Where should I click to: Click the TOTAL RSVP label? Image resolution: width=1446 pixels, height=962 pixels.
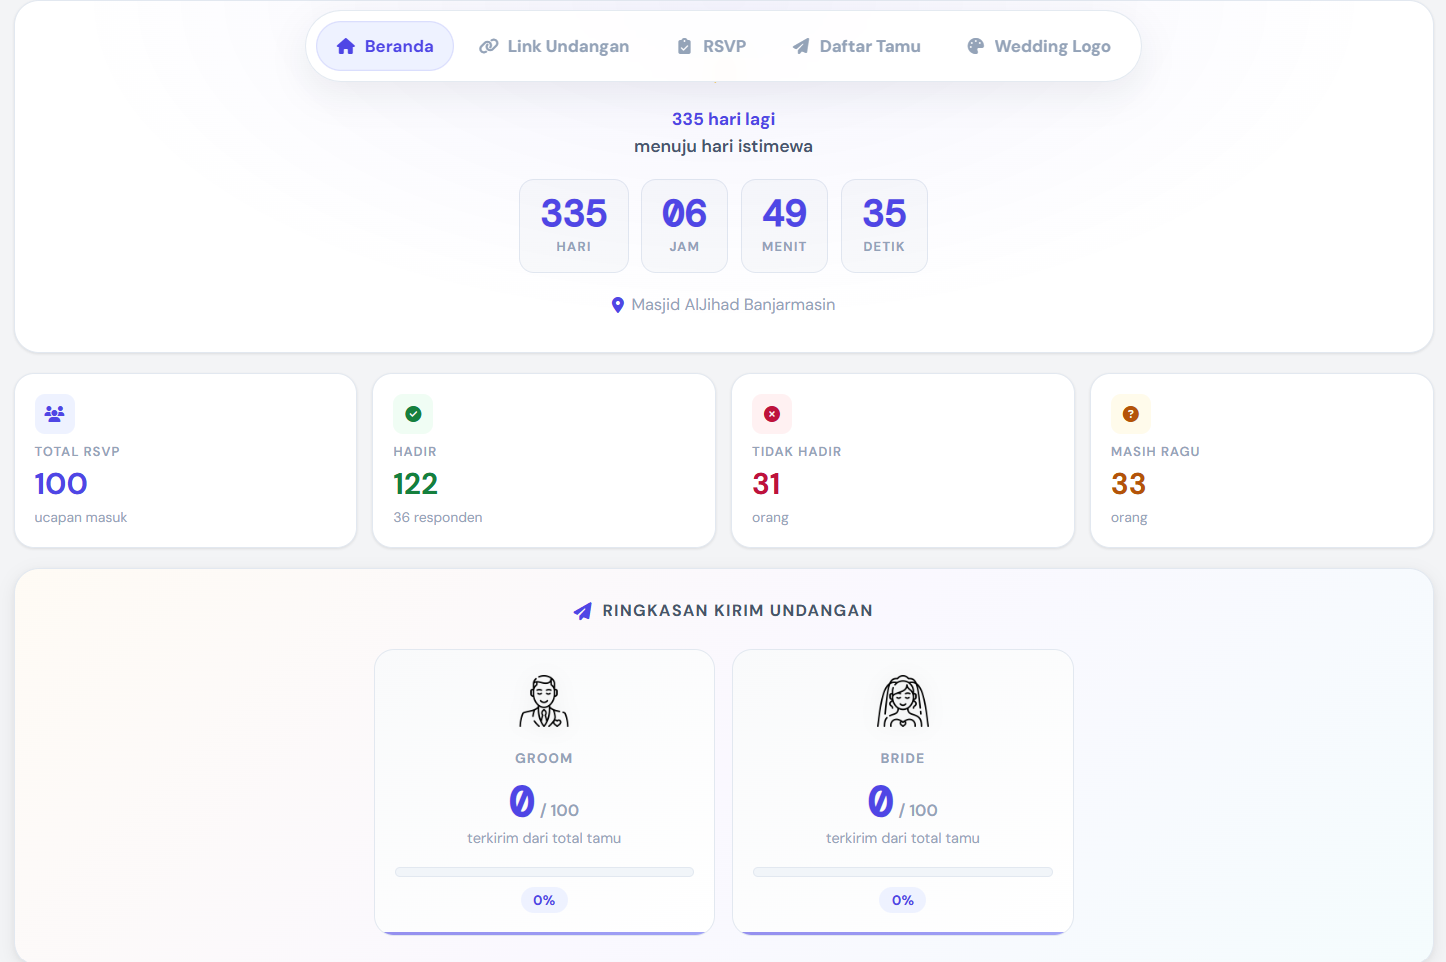(x=77, y=452)
